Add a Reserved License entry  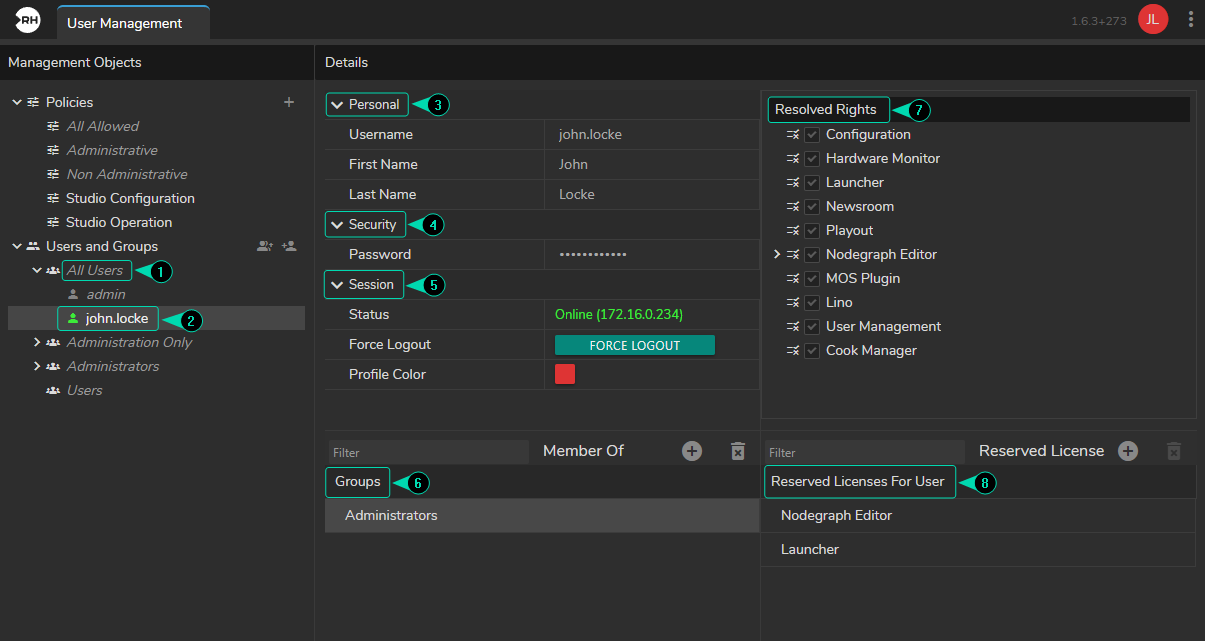click(1128, 451)
